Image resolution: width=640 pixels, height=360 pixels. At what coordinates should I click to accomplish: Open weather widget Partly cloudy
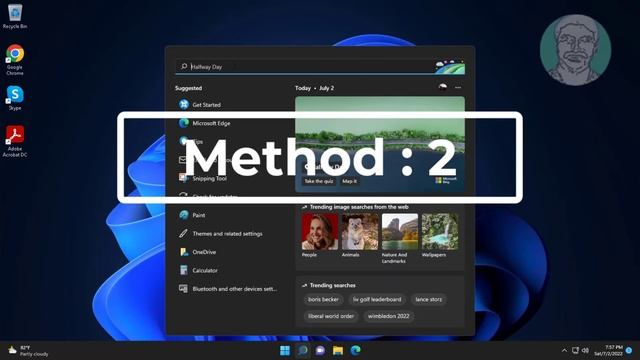(28, 351)
